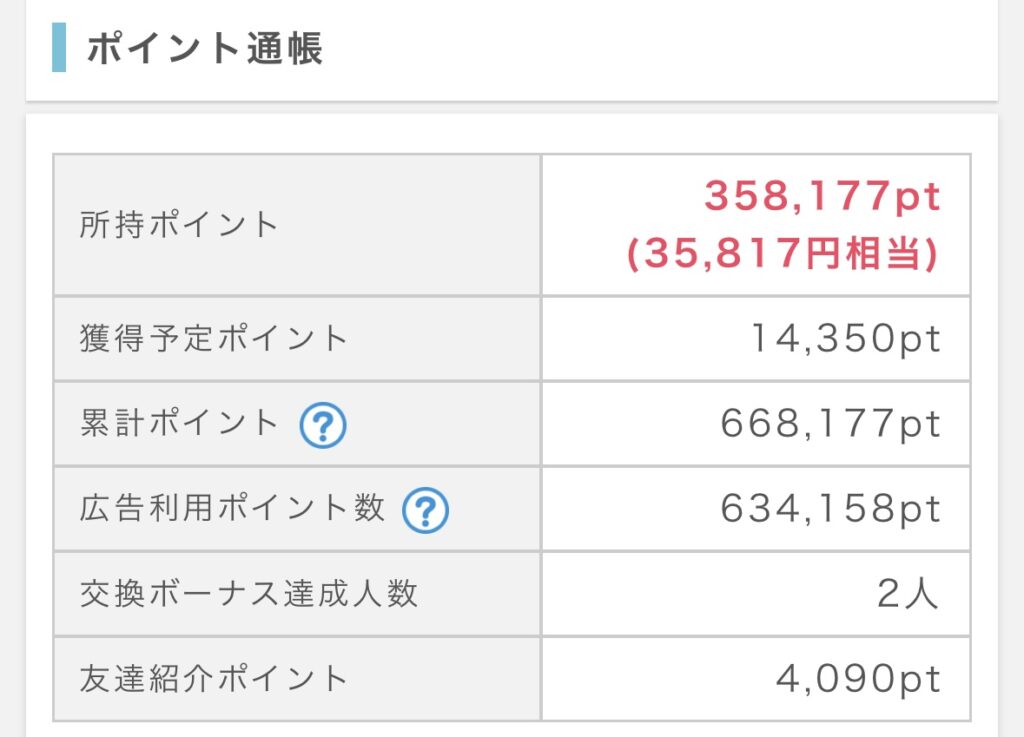Click the 668,177pt cumulative value

click(x=830, y=424)
